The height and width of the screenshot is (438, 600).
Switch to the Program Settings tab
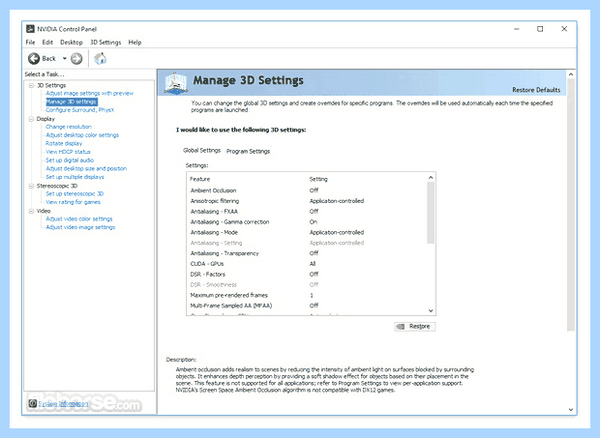pos(248,151)
